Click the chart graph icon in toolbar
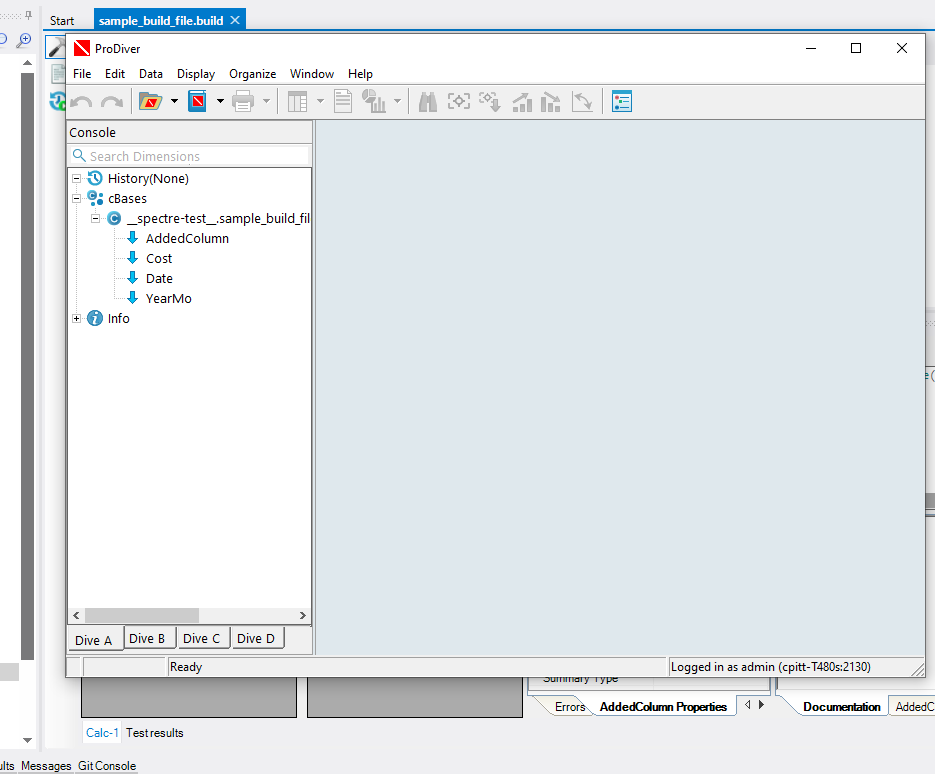 [x=375, y=101]
